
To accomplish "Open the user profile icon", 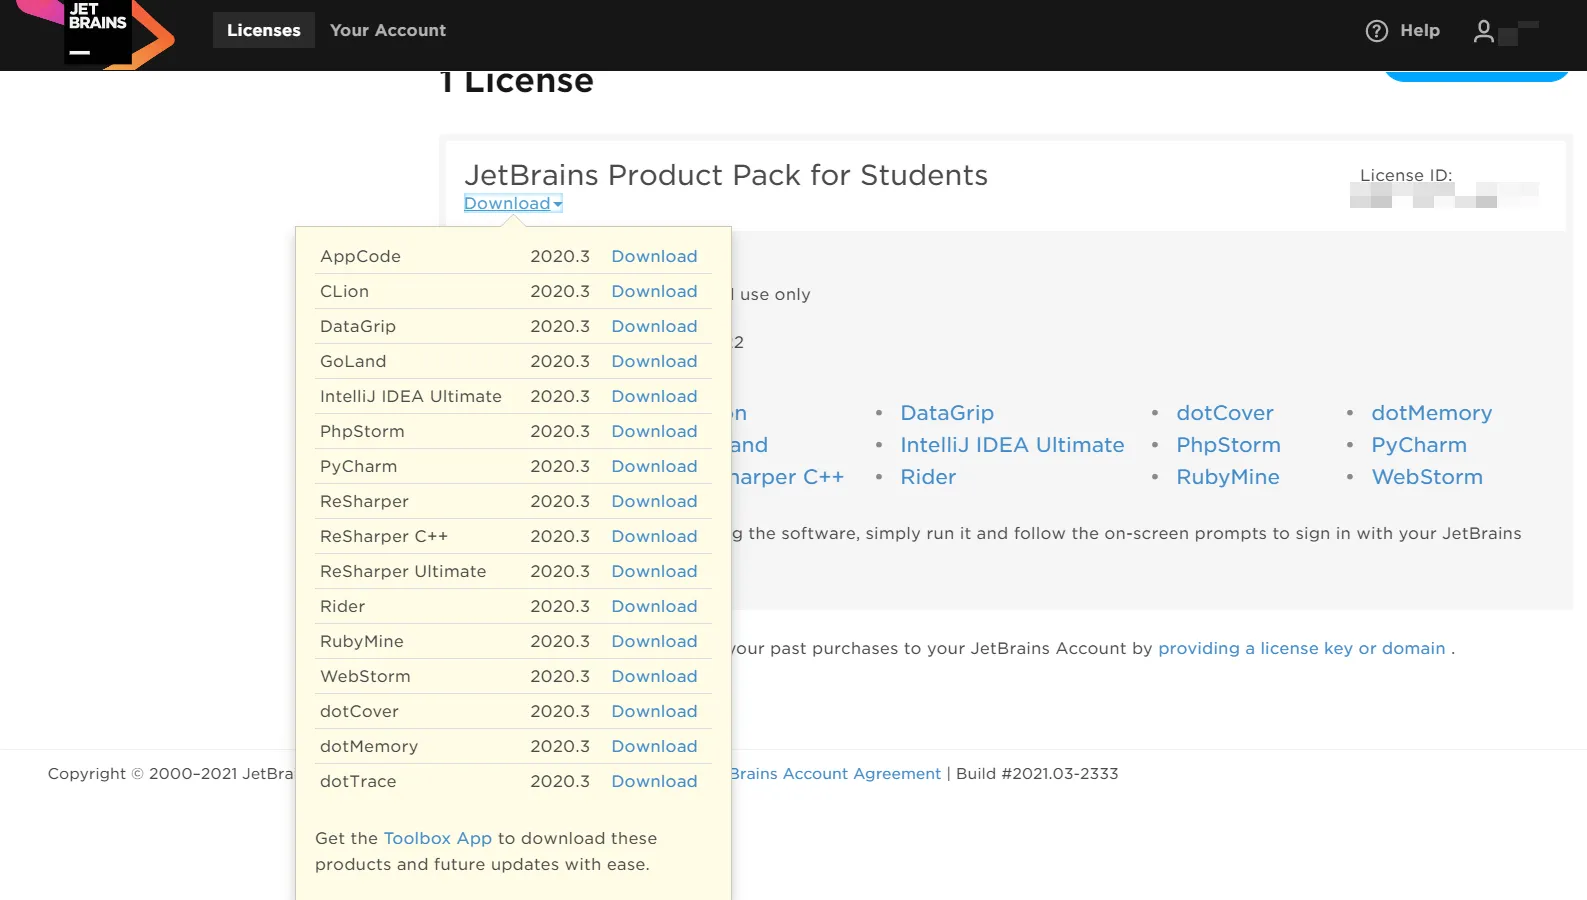I will coord(1484,32).
